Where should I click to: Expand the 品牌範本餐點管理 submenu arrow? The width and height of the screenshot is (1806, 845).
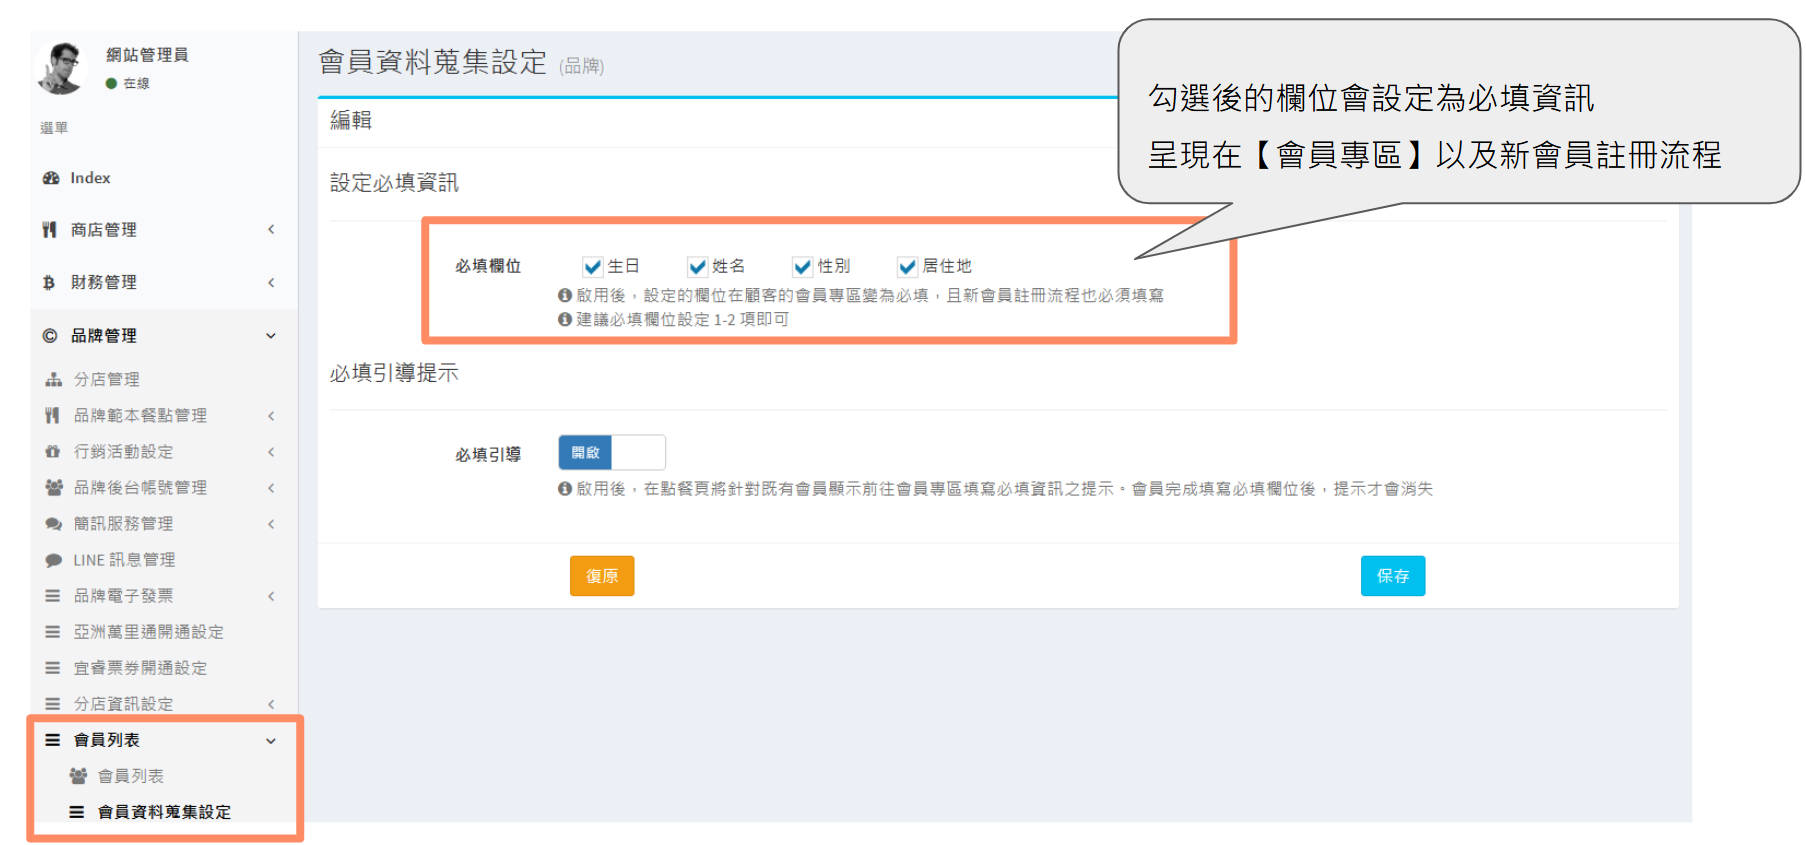pyautogui.click(x=270, y=416)
